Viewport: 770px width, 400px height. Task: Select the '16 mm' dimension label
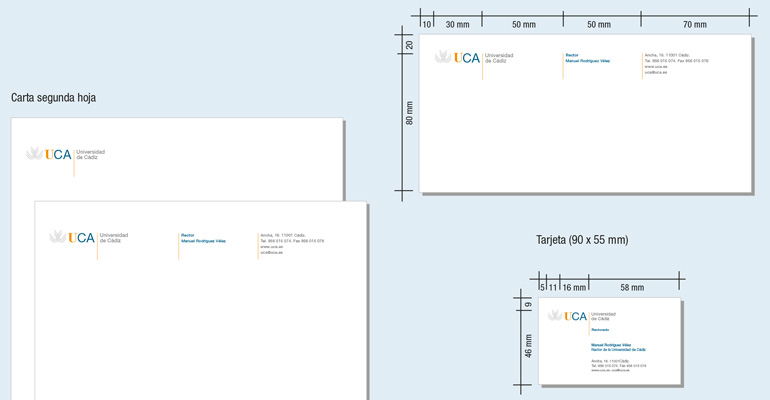point(574,288)
